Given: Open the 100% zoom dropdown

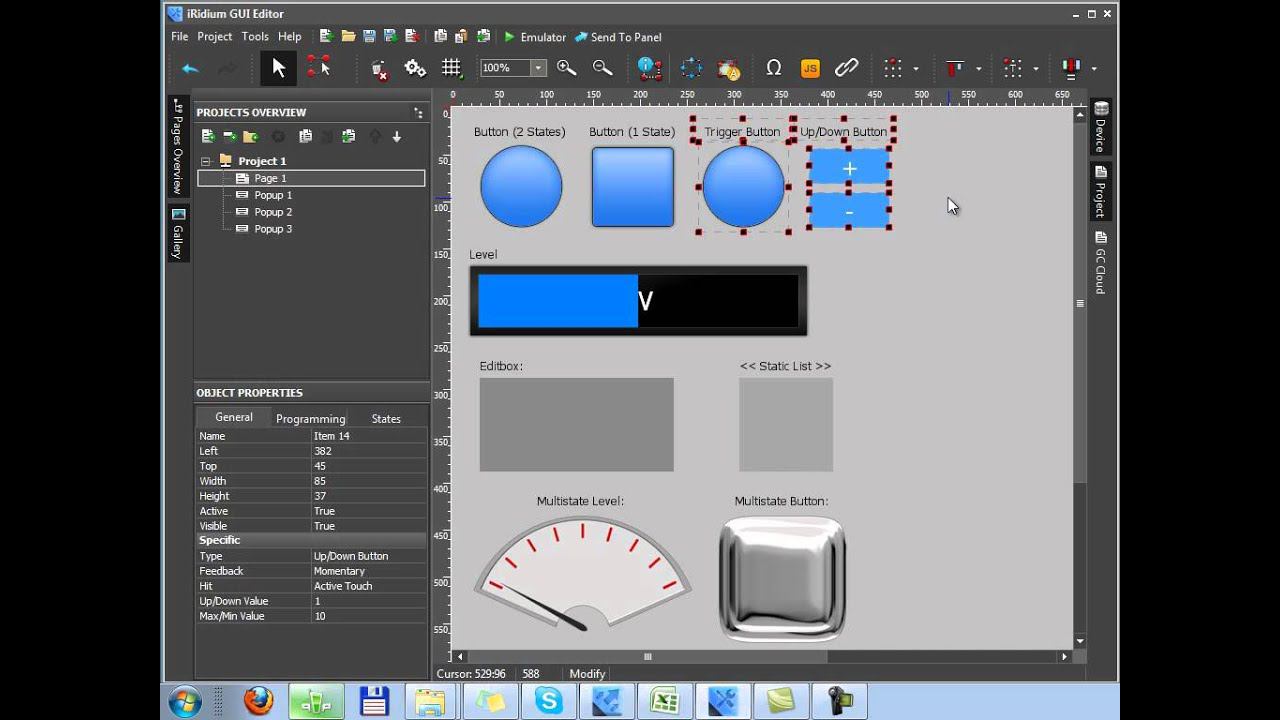Looking at the screenshot, I should coord(538,68).
